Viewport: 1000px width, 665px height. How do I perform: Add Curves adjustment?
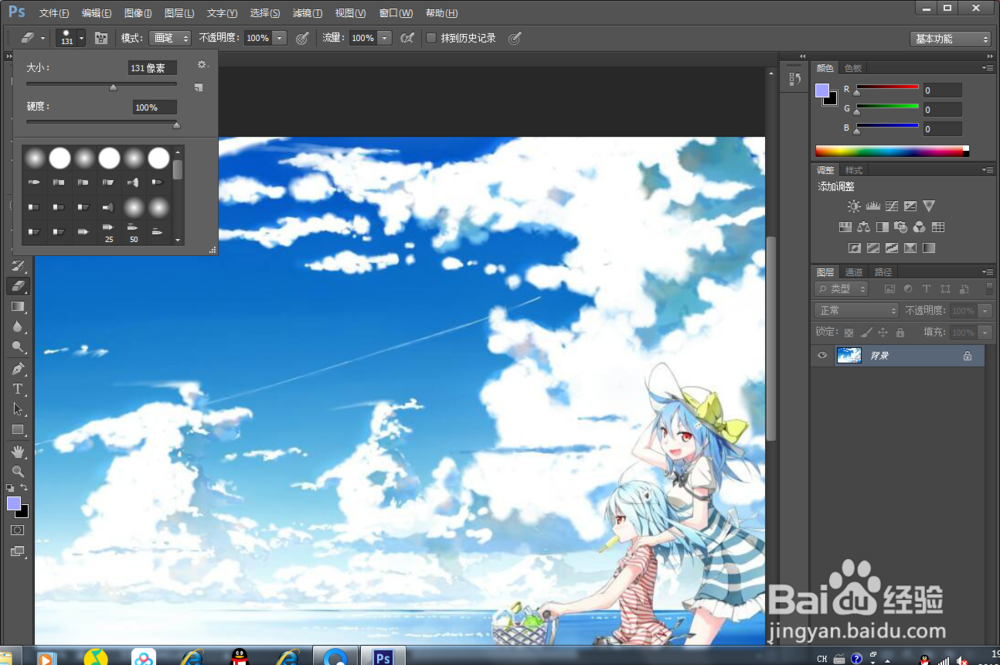(x=892, y=206)
